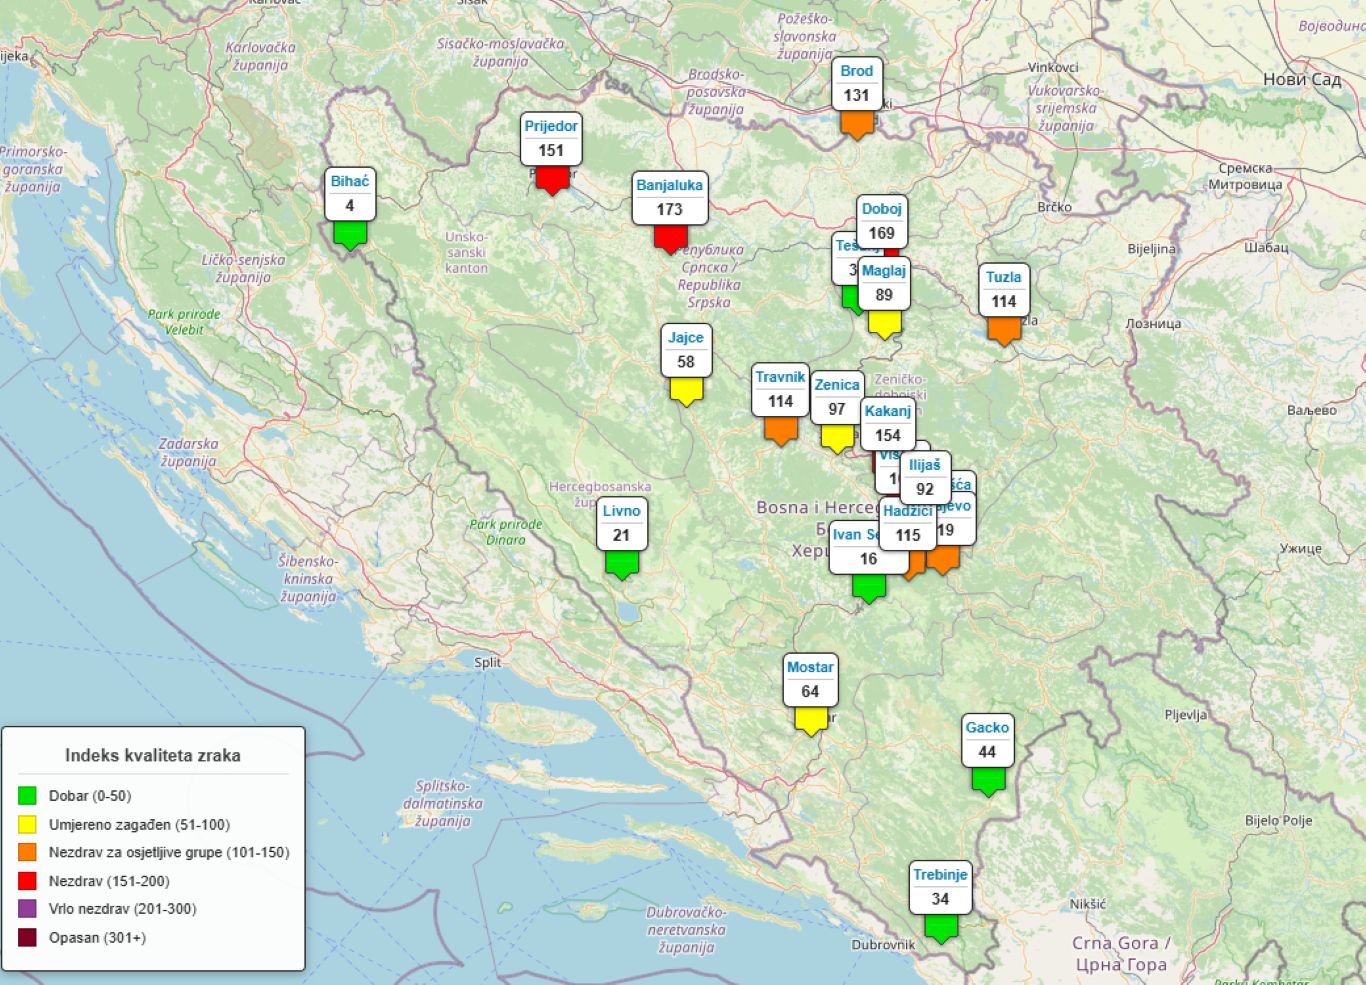This screenshot has width=1366, height=985.
Task: Click the Indeks kvaliteta zraka legend title
Action: [153, 756]
